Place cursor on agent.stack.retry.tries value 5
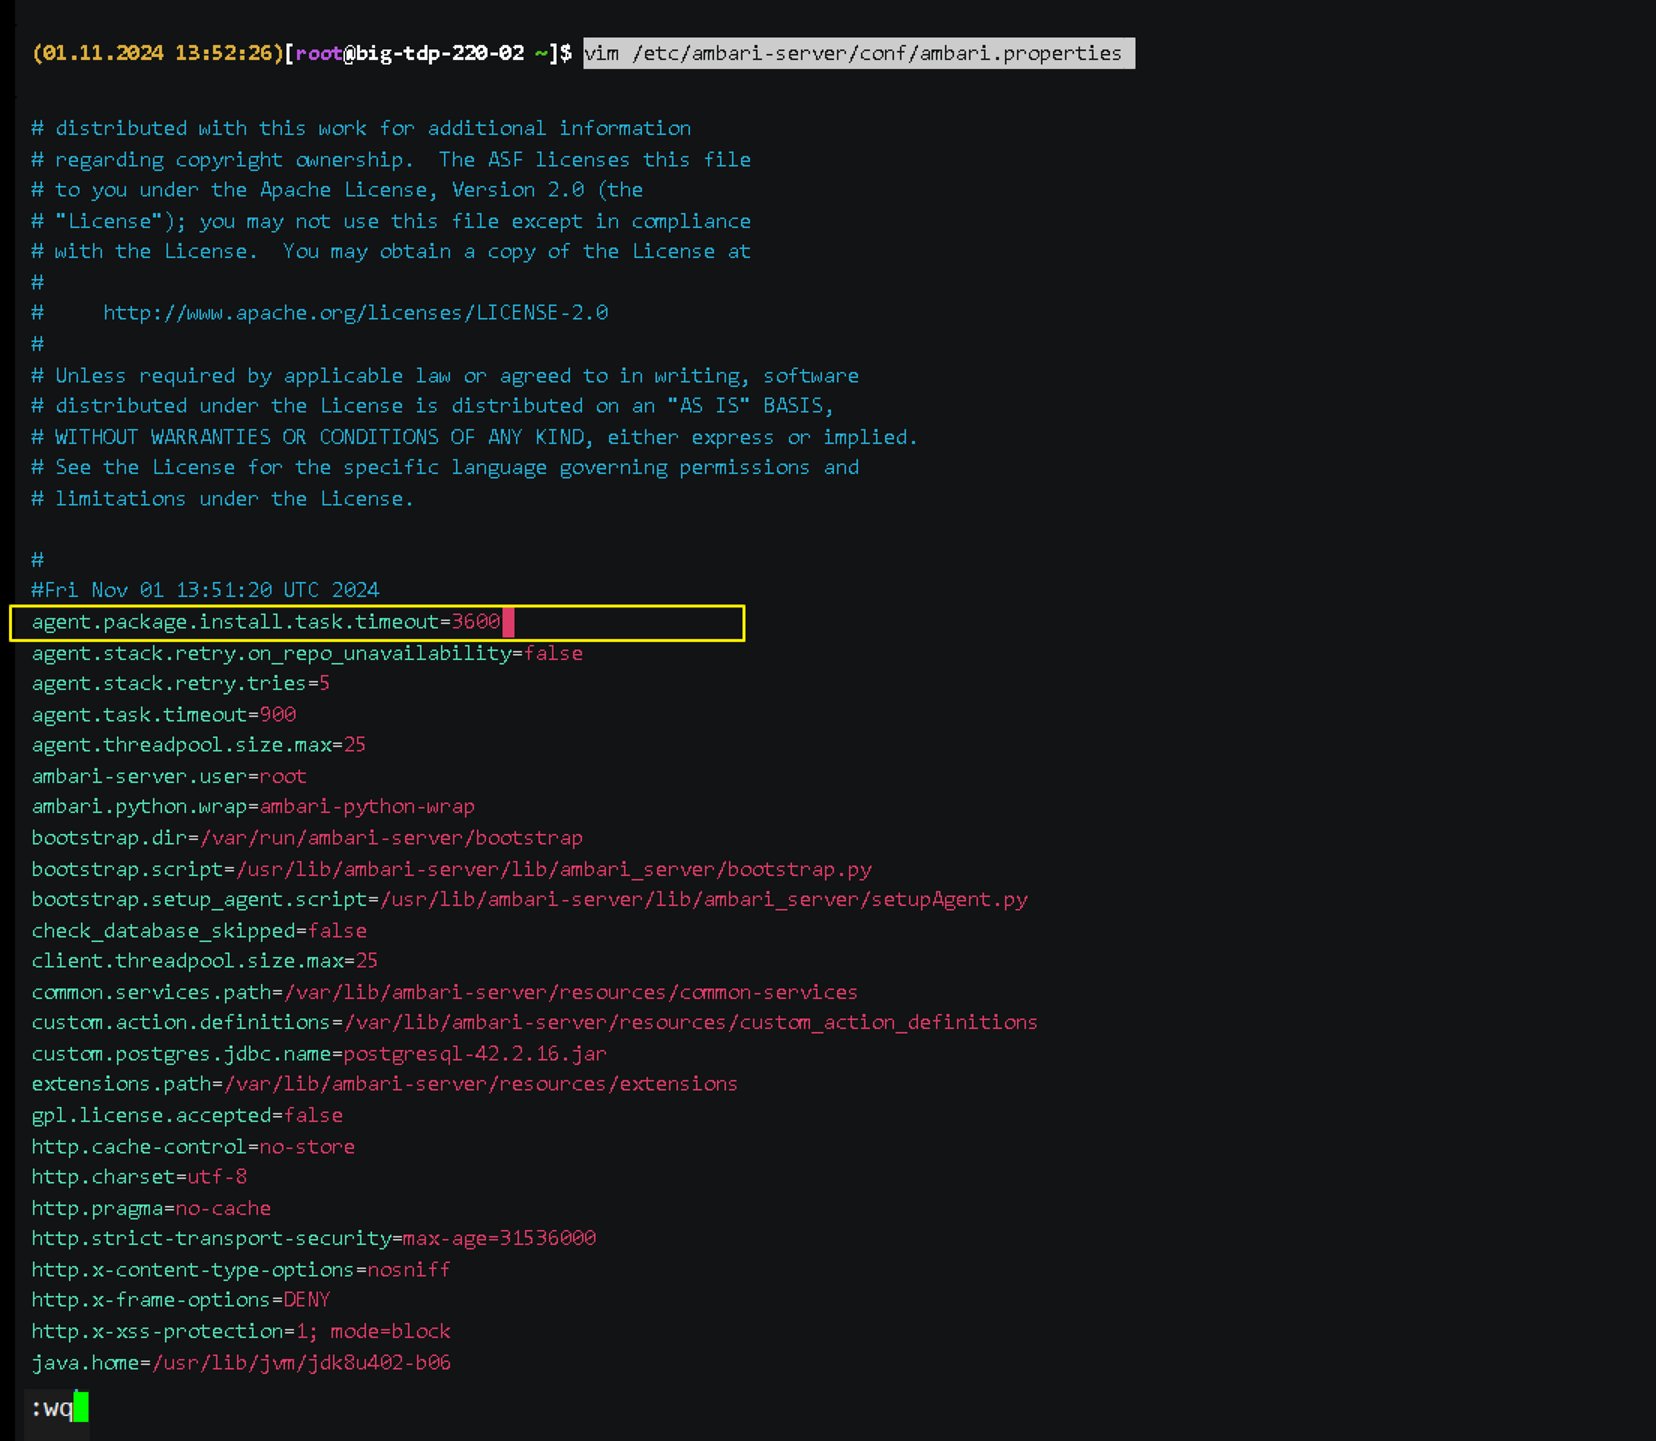The height and width of the screenshot is (1441, 1656). pyautogui.click(x=325, y=684)
